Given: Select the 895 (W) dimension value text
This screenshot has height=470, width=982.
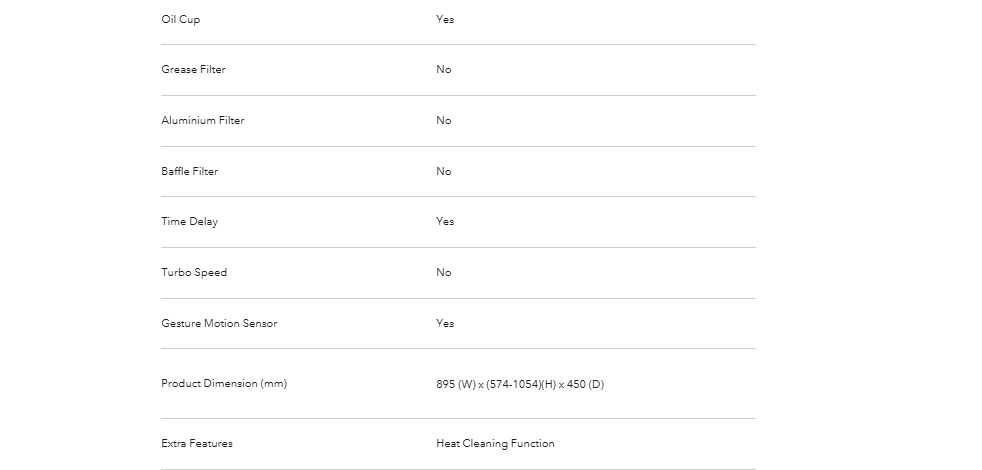Looking at the screenshot, I should click(x=456, y=384).
